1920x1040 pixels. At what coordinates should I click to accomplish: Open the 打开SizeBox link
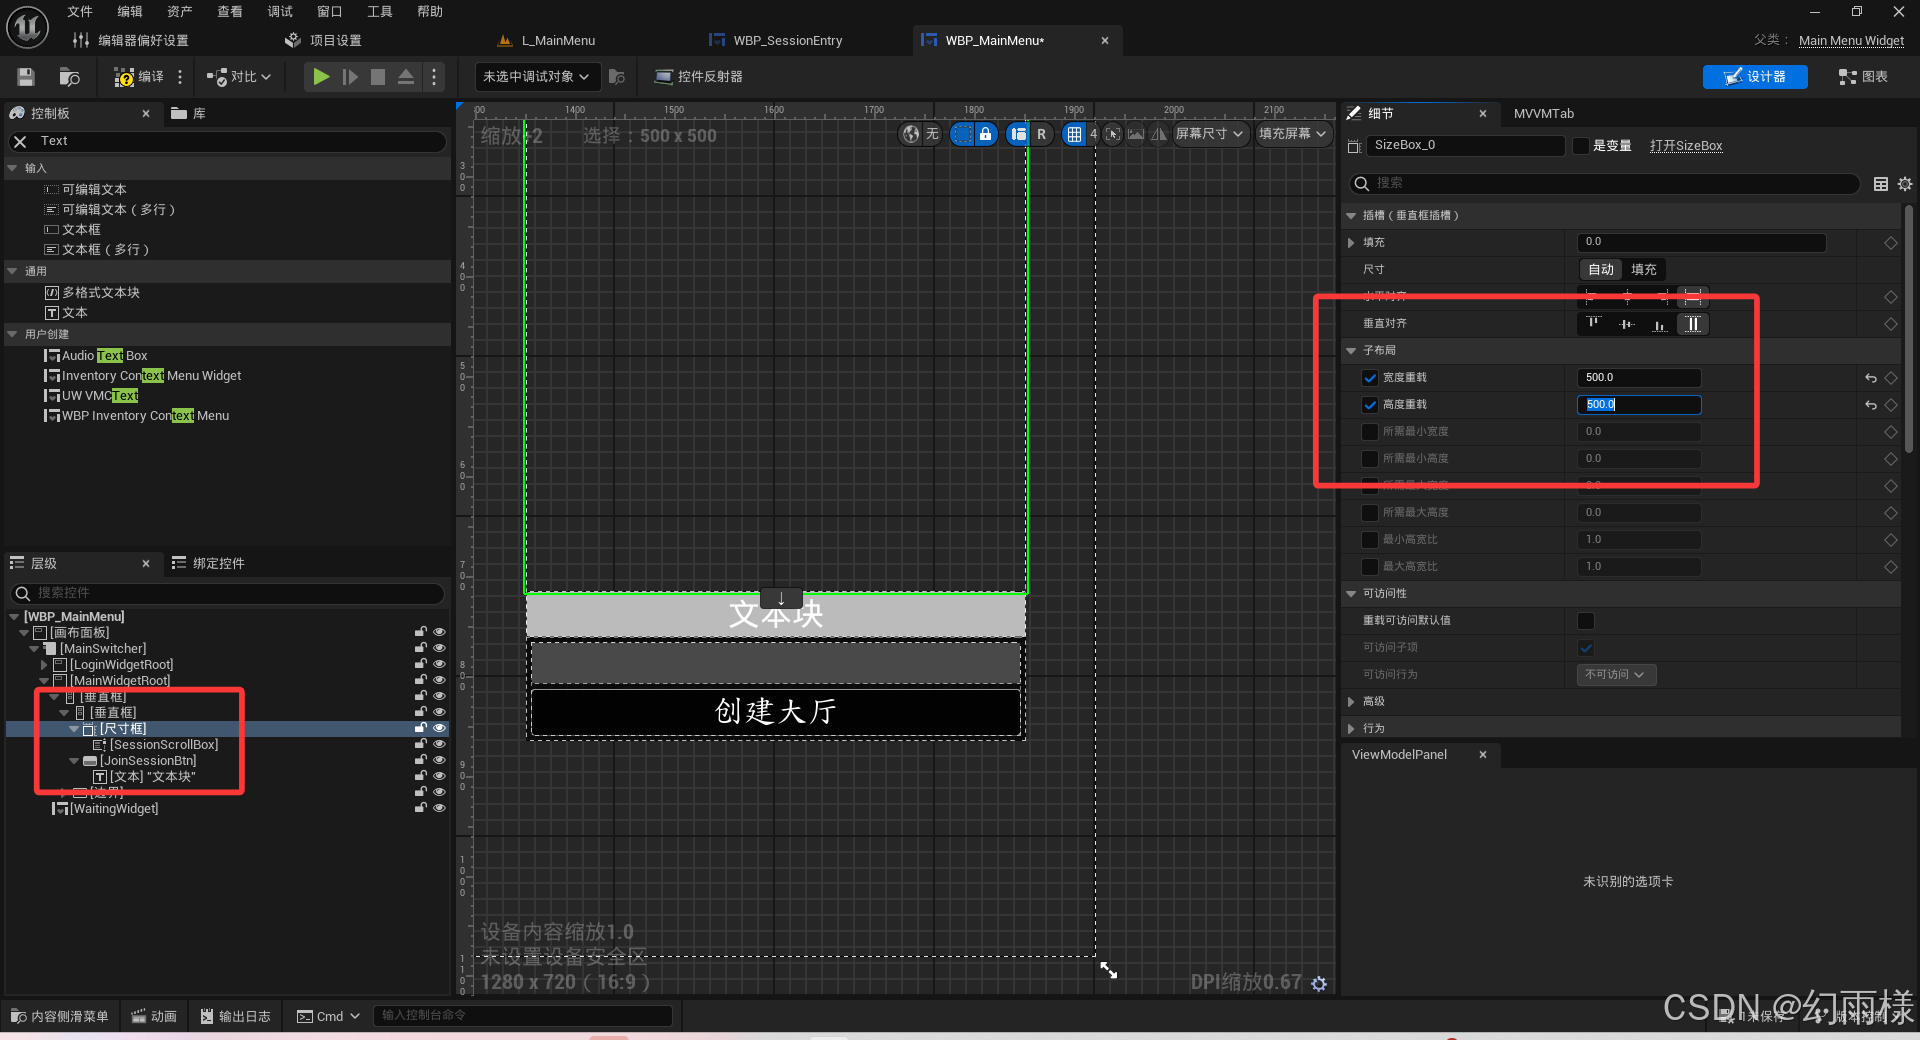click(x=1686, y=146)
